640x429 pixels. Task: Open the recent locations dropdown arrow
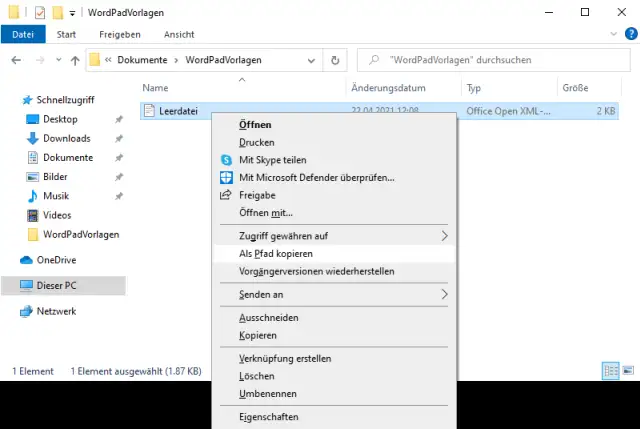tap(58, 60)
